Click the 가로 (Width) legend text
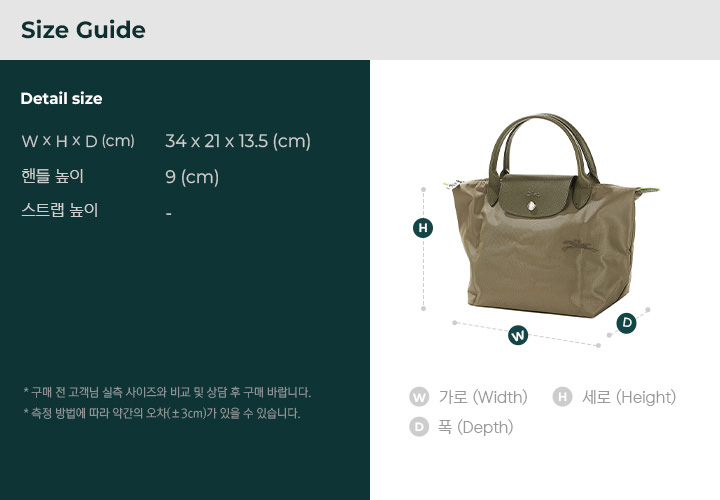This screenshot has height=500, width=720. point(483,397)
